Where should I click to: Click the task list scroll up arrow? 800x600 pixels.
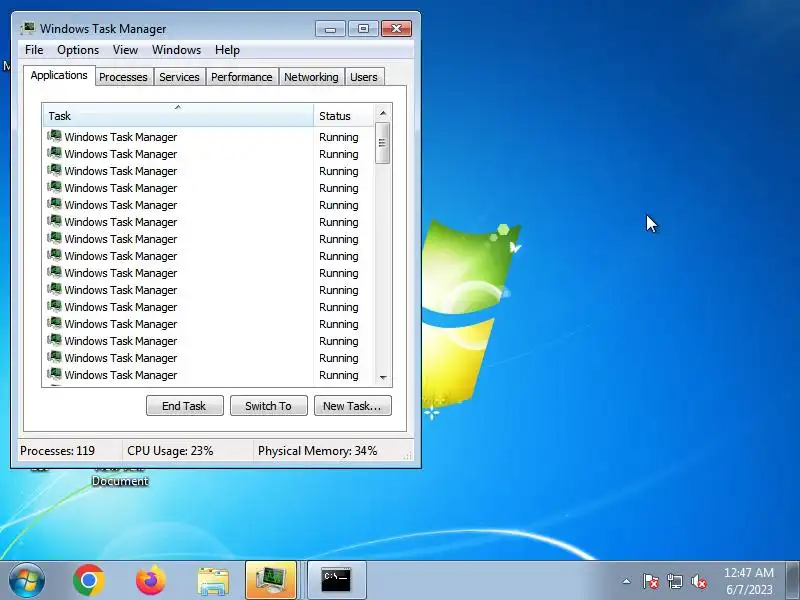(383, 113)
